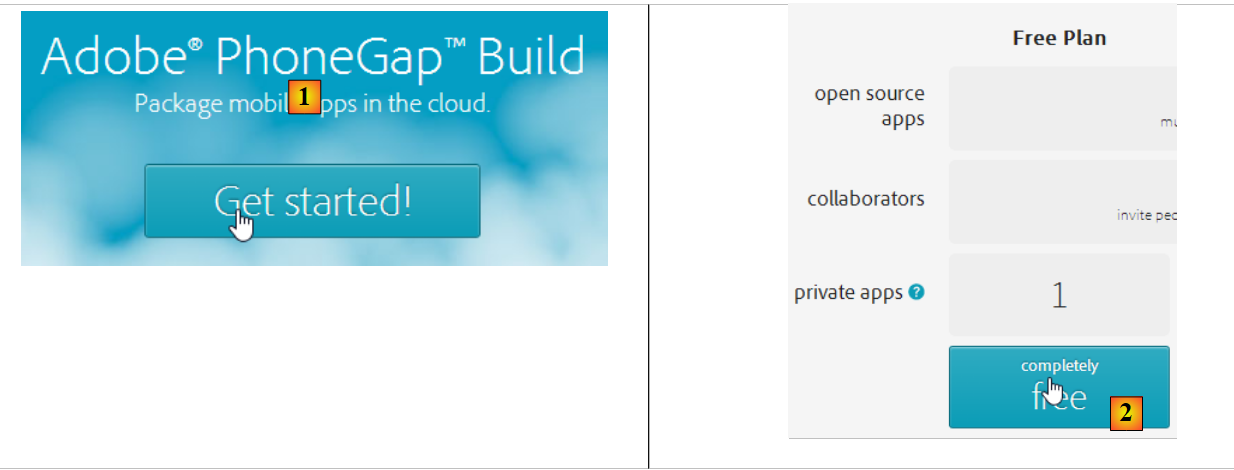Click the orange step 2 marker badge

click(1125, 412)
